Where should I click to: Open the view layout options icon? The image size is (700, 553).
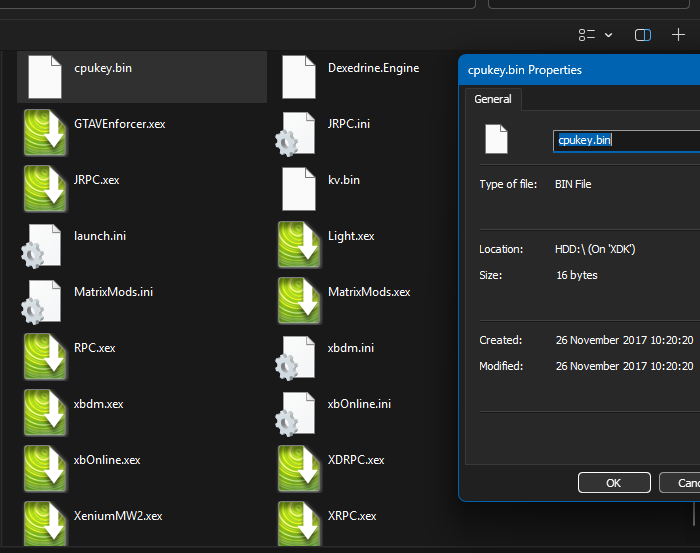pos(587,35)
